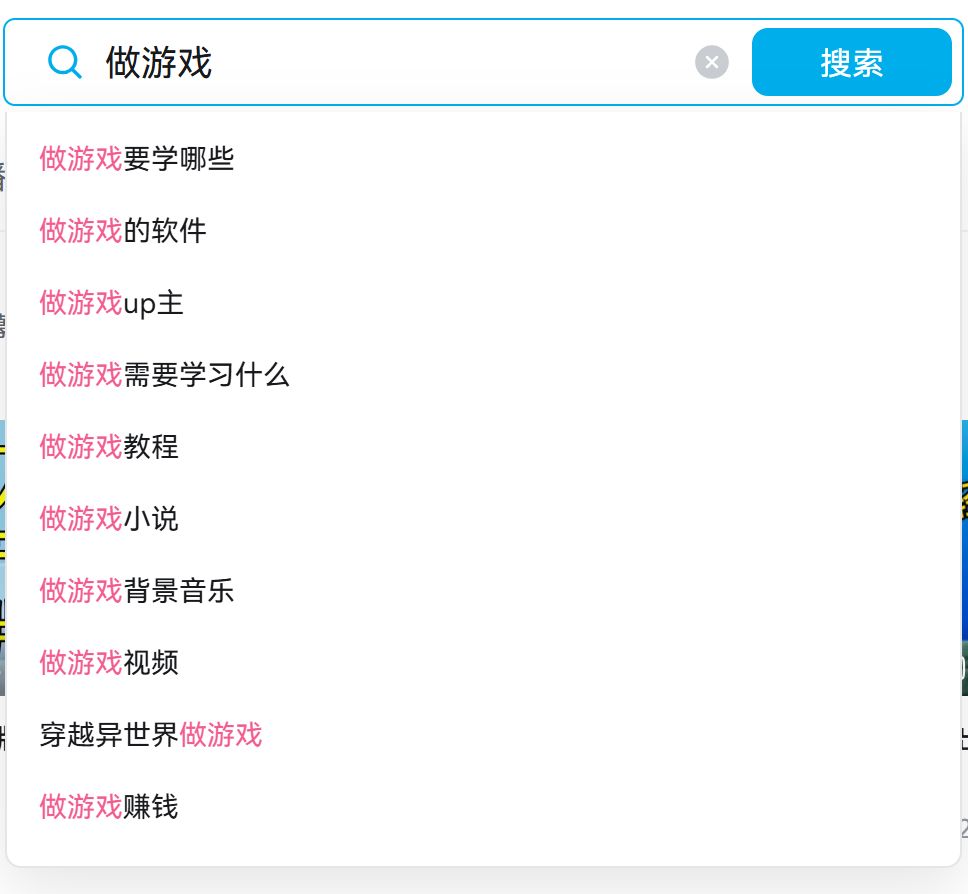The width and height of the screenshot is (968, 894).
Task: Choose the 做游戏赚钱 suggestion
Action: [109, 806]
